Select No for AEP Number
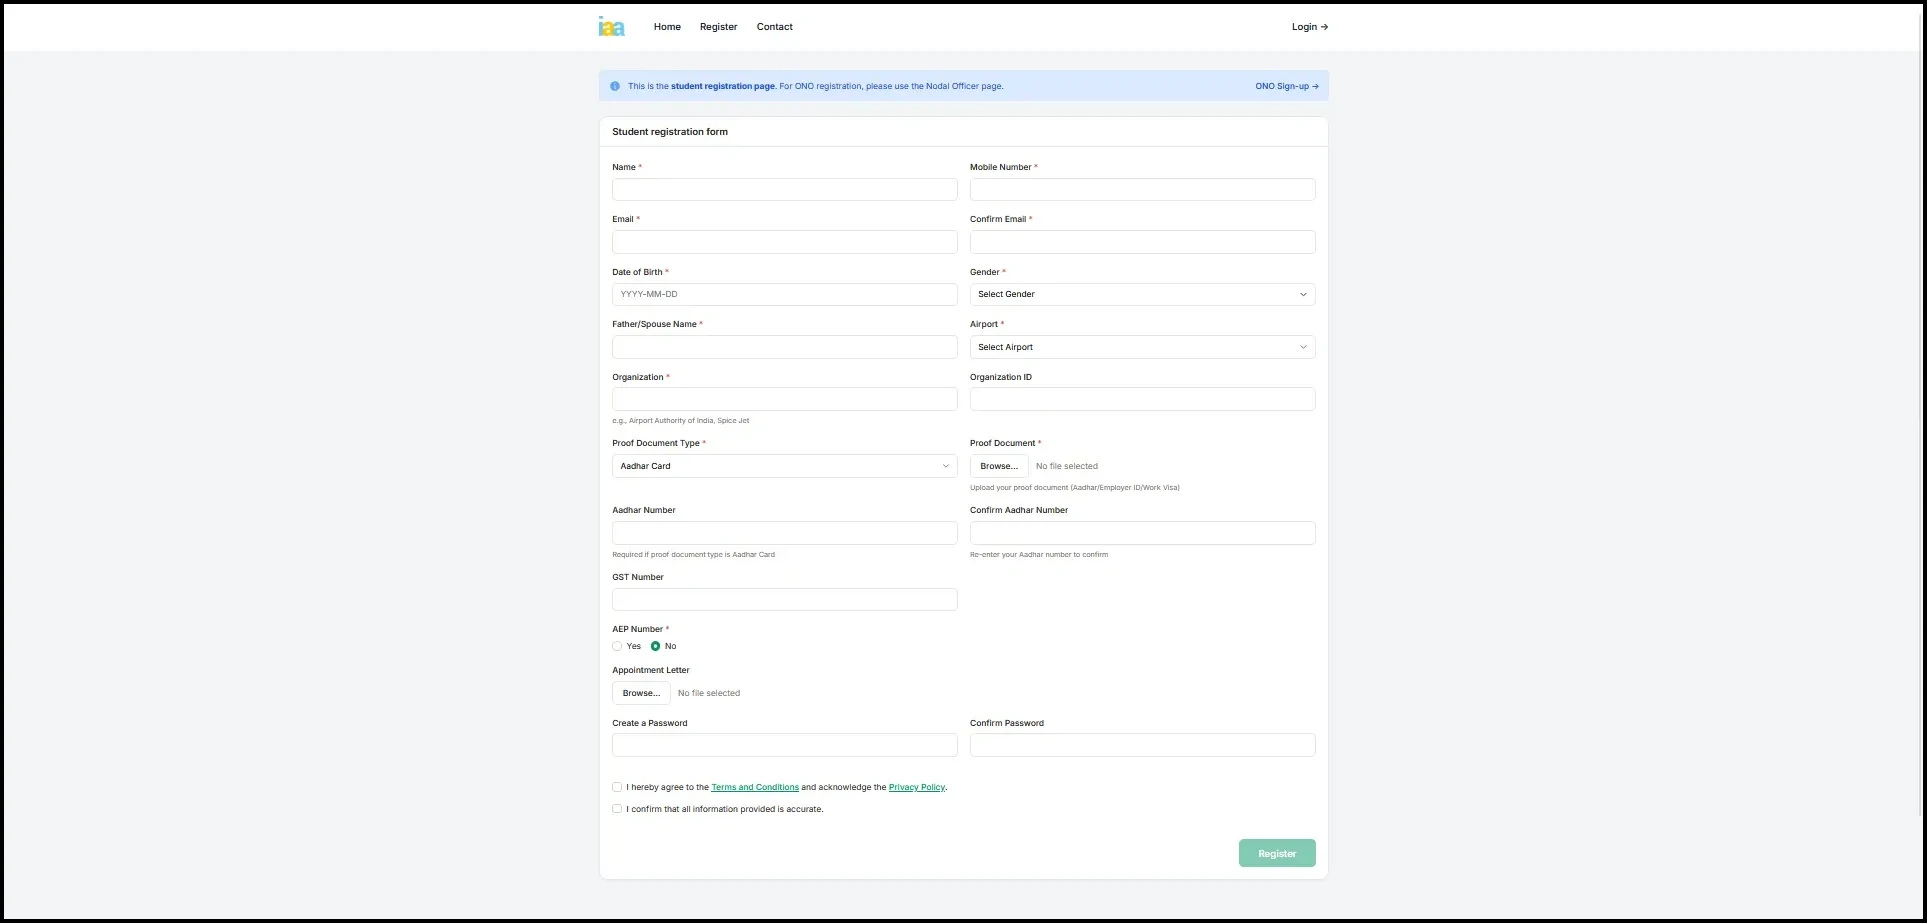1927x923 pixels. (x=656, y=646)
